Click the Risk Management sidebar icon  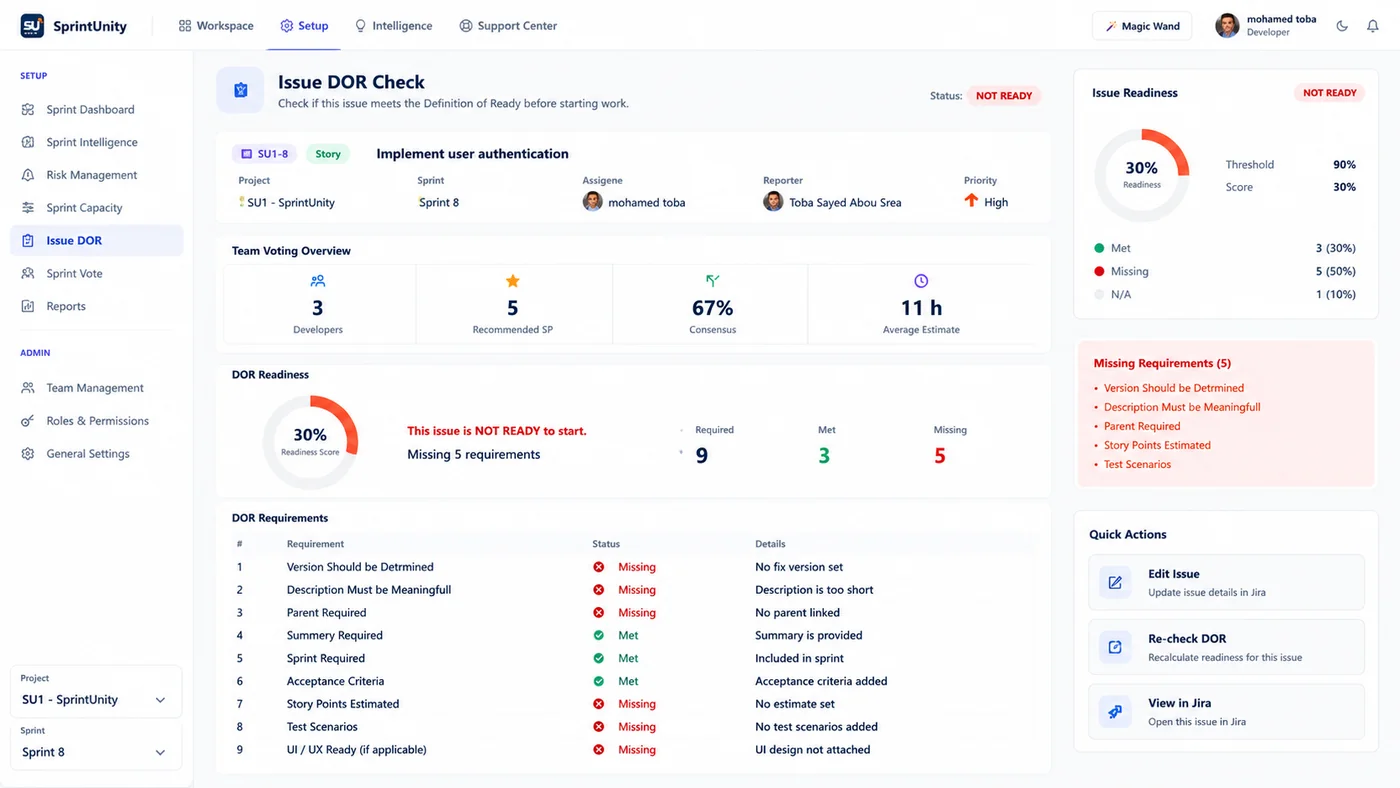pos(28,175)
